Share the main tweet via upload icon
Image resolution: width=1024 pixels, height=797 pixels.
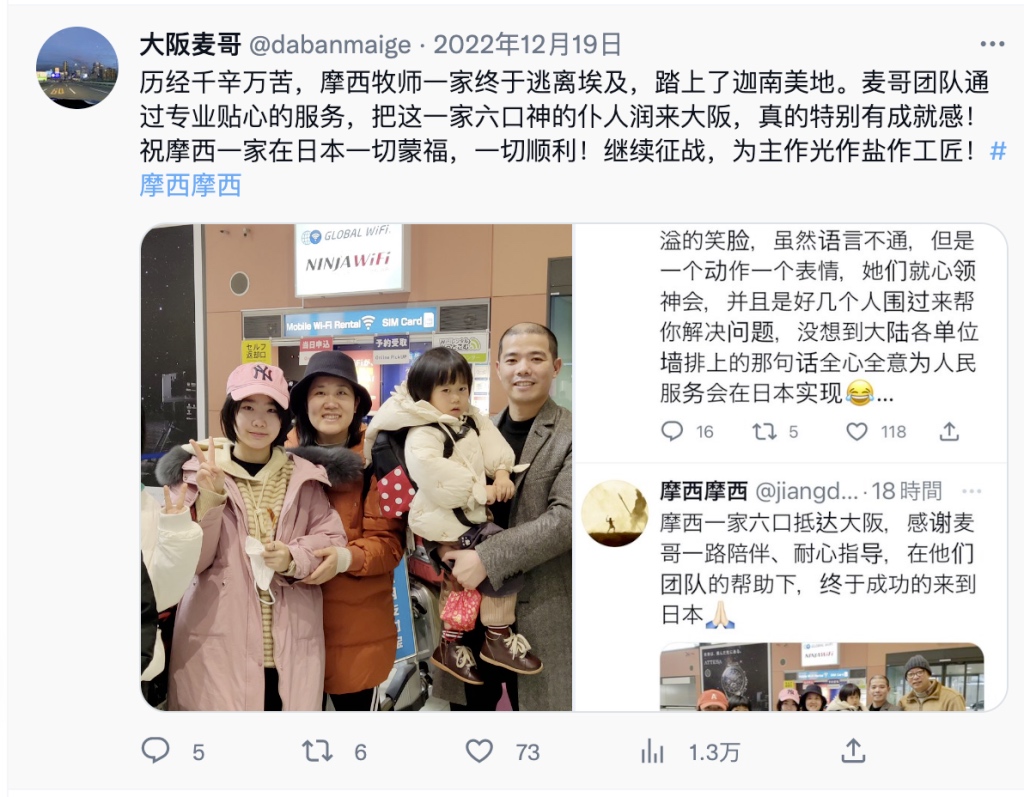(852, 751)
